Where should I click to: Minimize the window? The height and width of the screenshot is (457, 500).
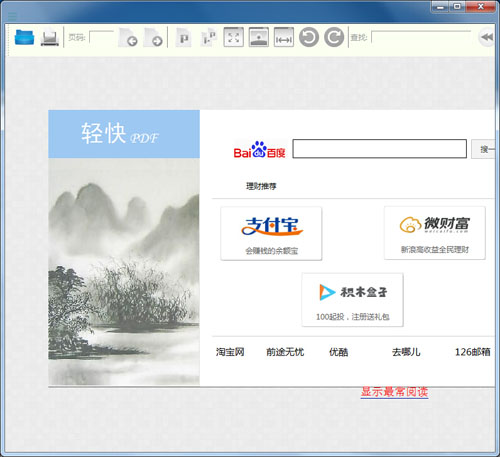coord(440,7)
